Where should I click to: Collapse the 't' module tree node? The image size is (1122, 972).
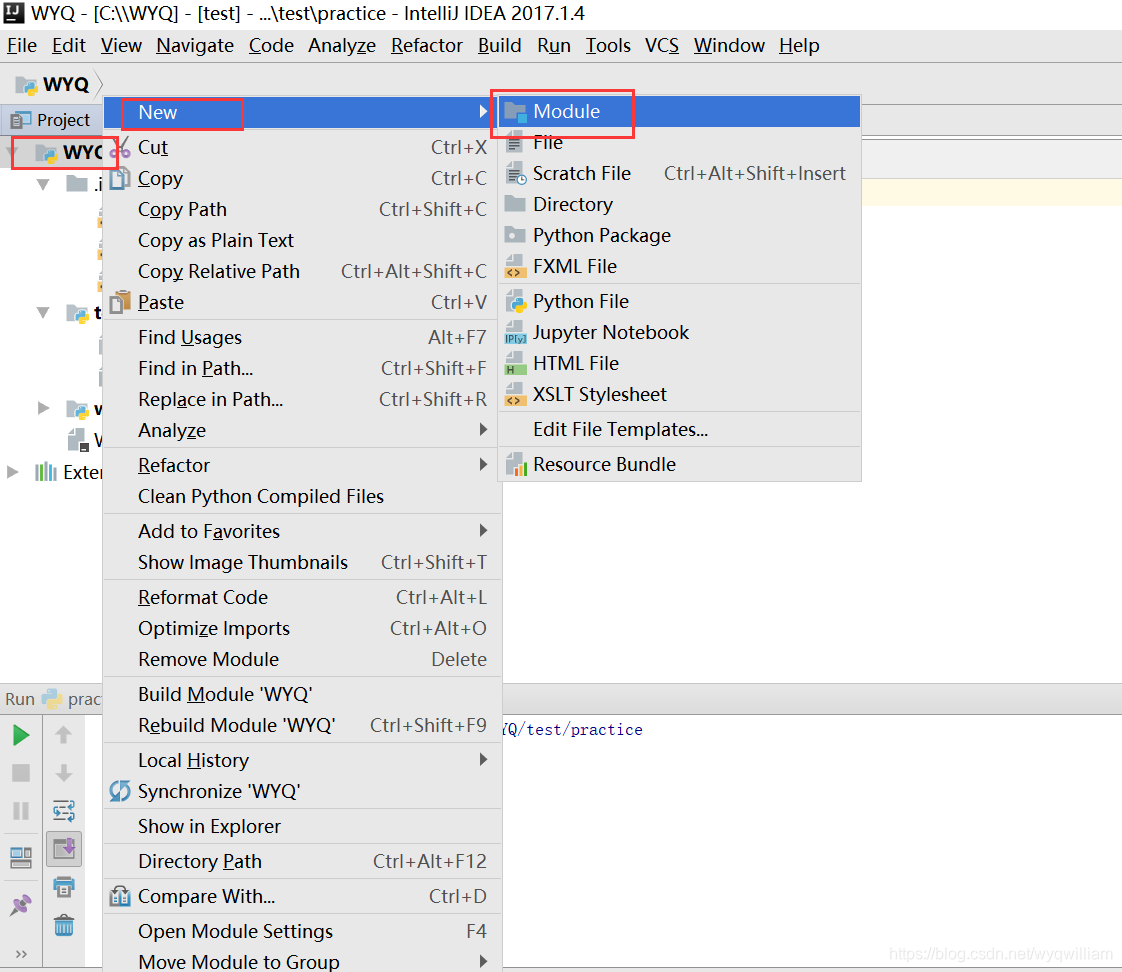click(44, 312)
